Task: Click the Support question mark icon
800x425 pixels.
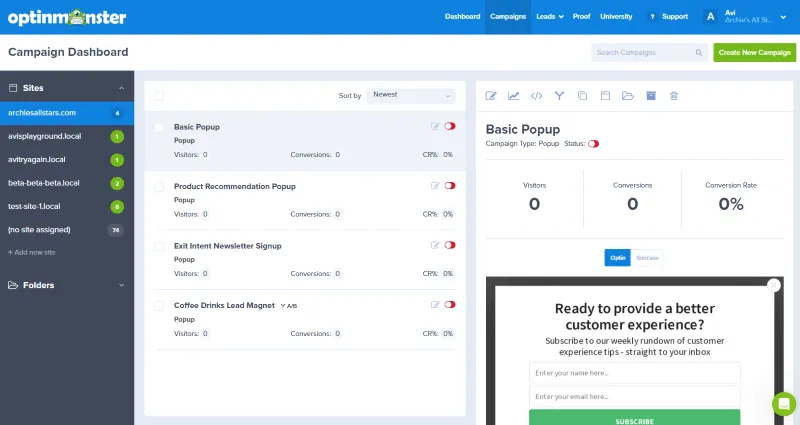Action: (652, 17)
